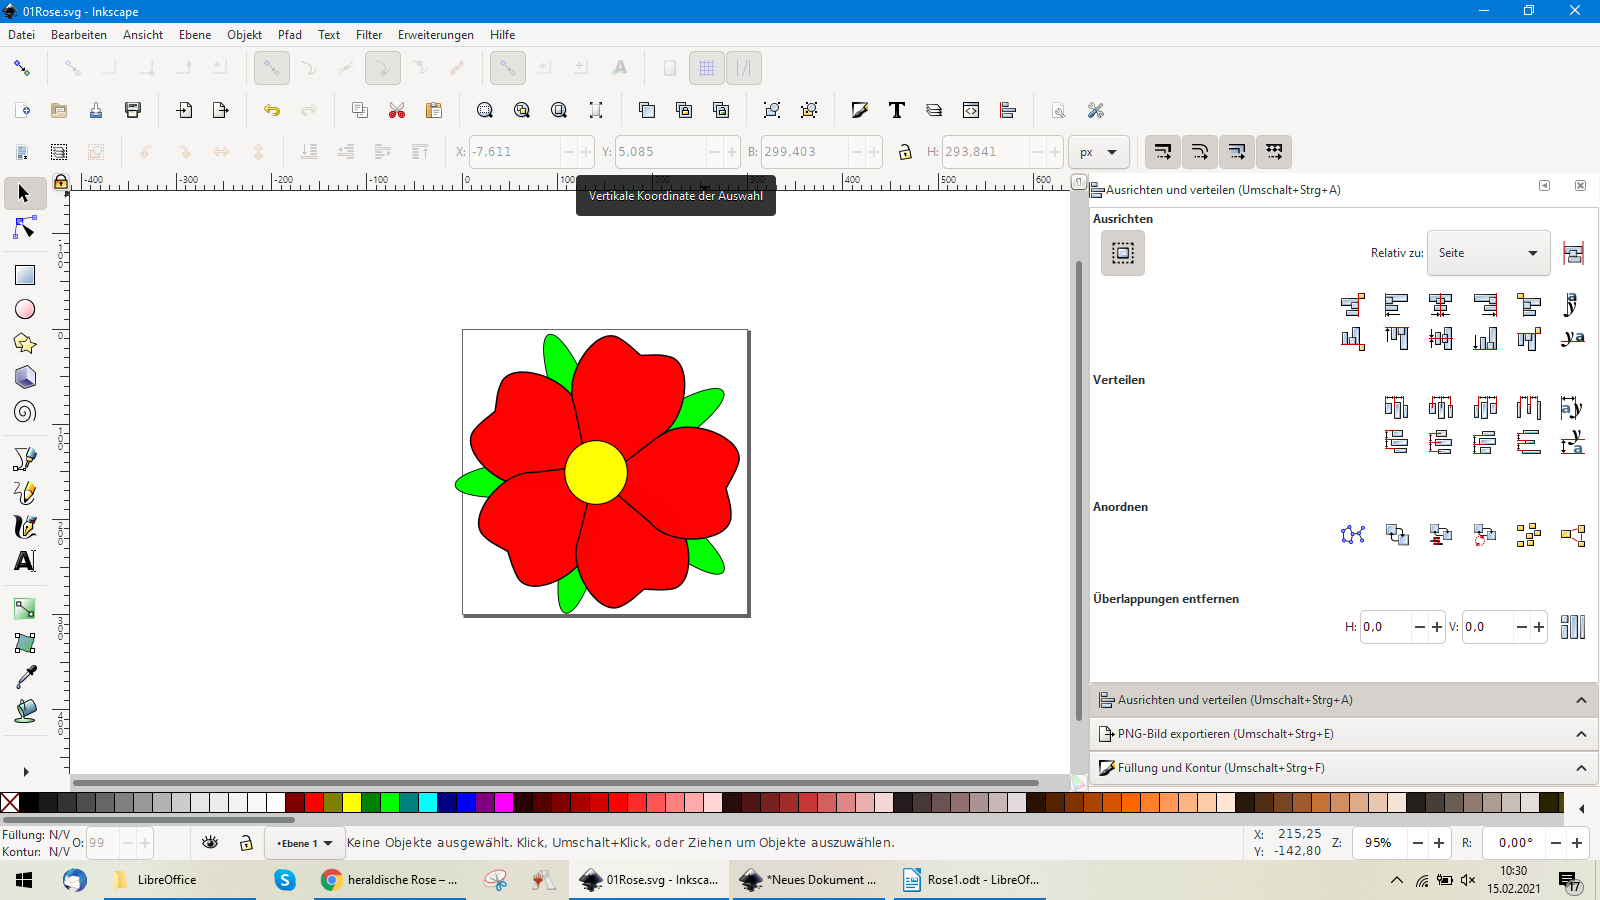Select the Node editing tool
Viewport: 1600px width, 900px height.
coord(25,229)
